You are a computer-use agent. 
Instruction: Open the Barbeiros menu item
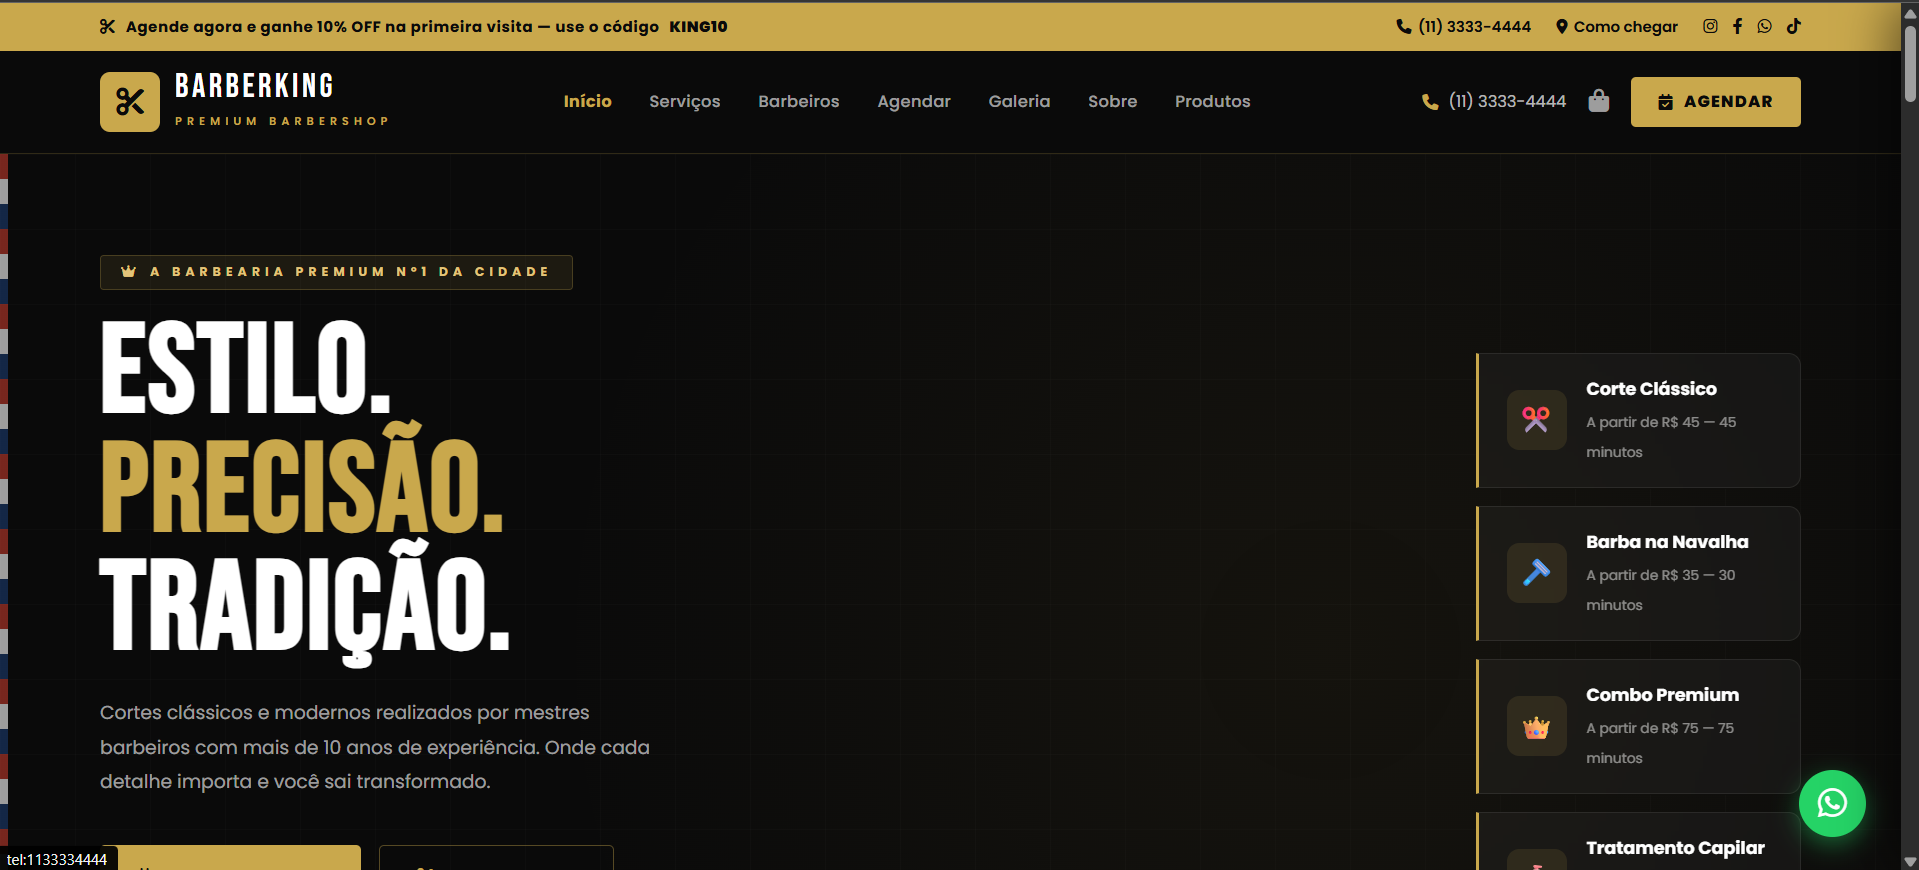799,101
